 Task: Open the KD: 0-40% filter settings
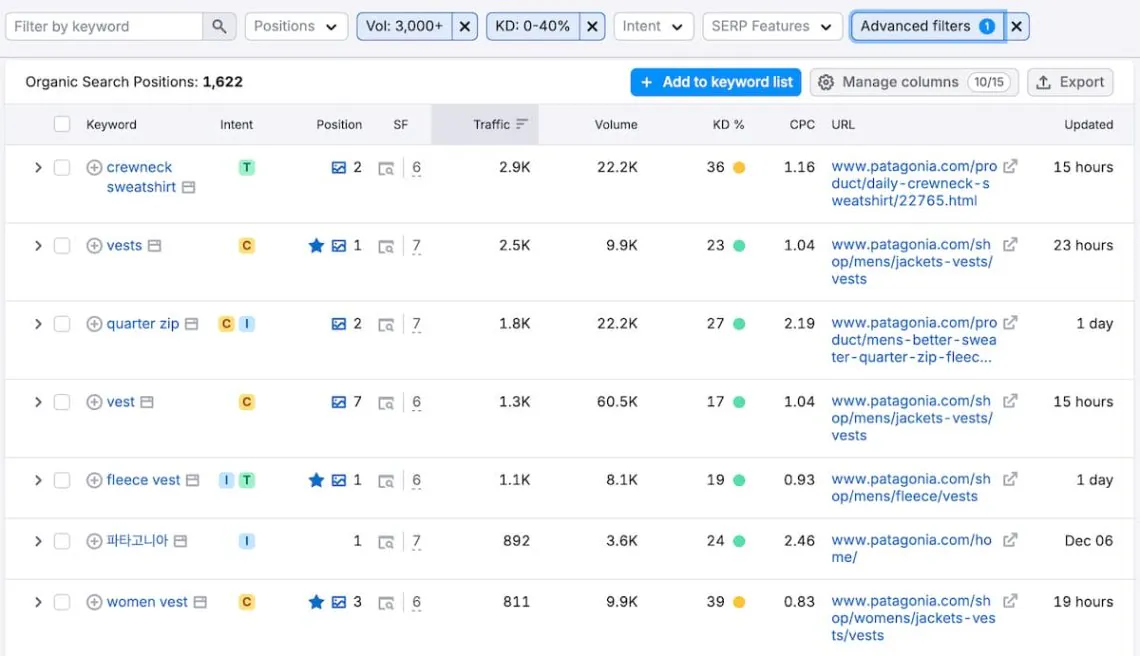click(x=533, y=26)
